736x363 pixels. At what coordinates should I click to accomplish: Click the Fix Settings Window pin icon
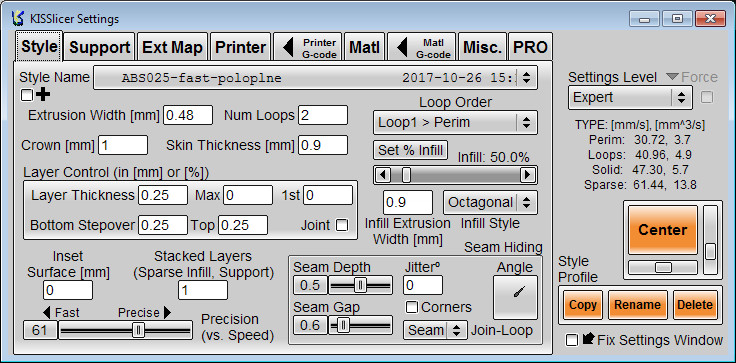(x=588, y=339)
